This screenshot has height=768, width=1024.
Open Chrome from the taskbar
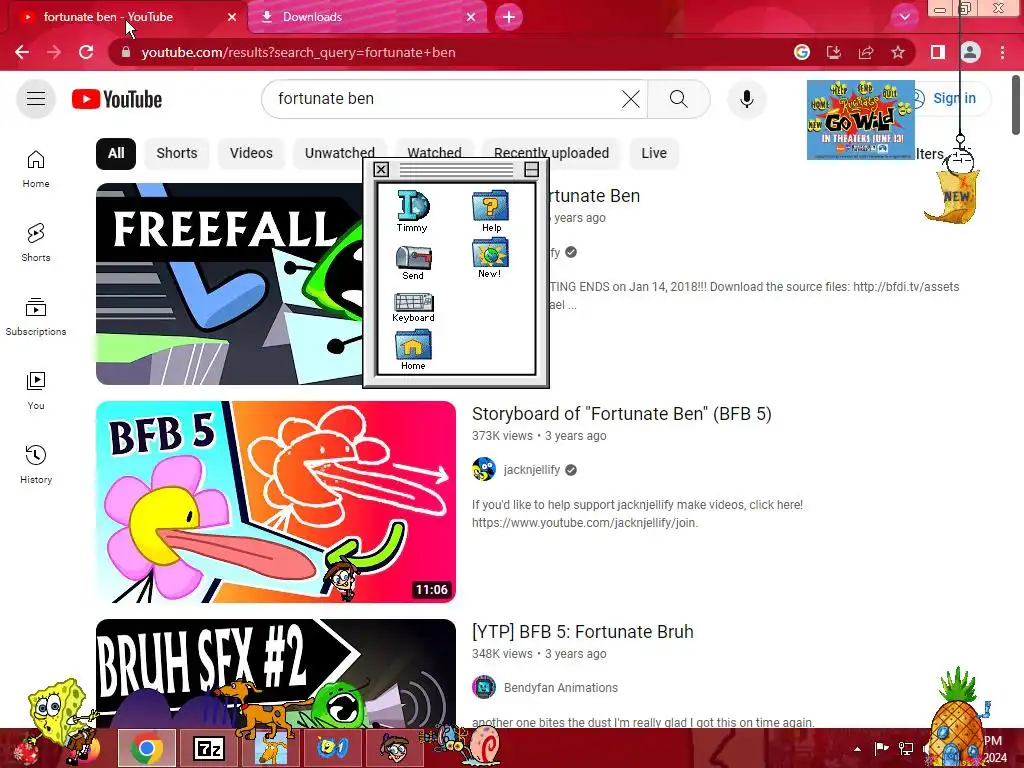click(146, 748)
